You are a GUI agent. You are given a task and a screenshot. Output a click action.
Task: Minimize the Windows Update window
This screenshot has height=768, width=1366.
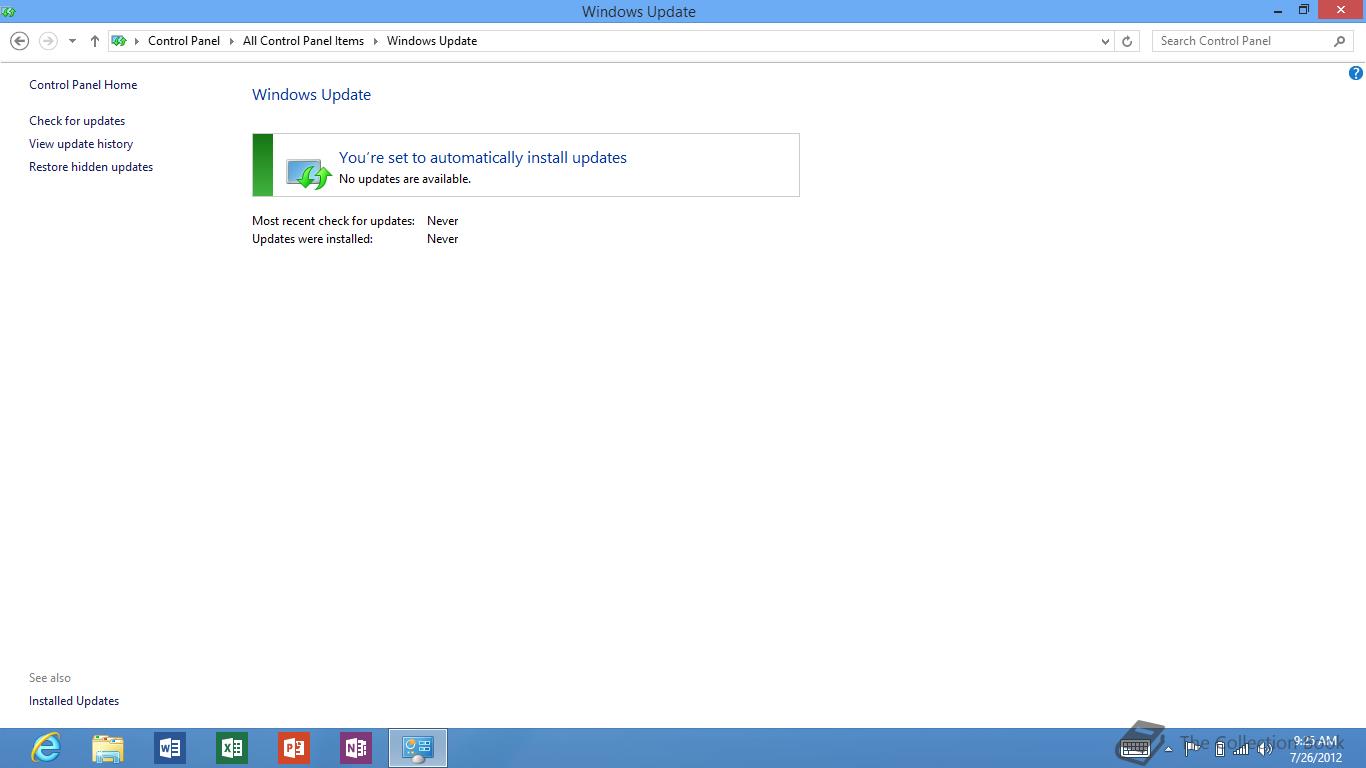[x=1278, y=10]
